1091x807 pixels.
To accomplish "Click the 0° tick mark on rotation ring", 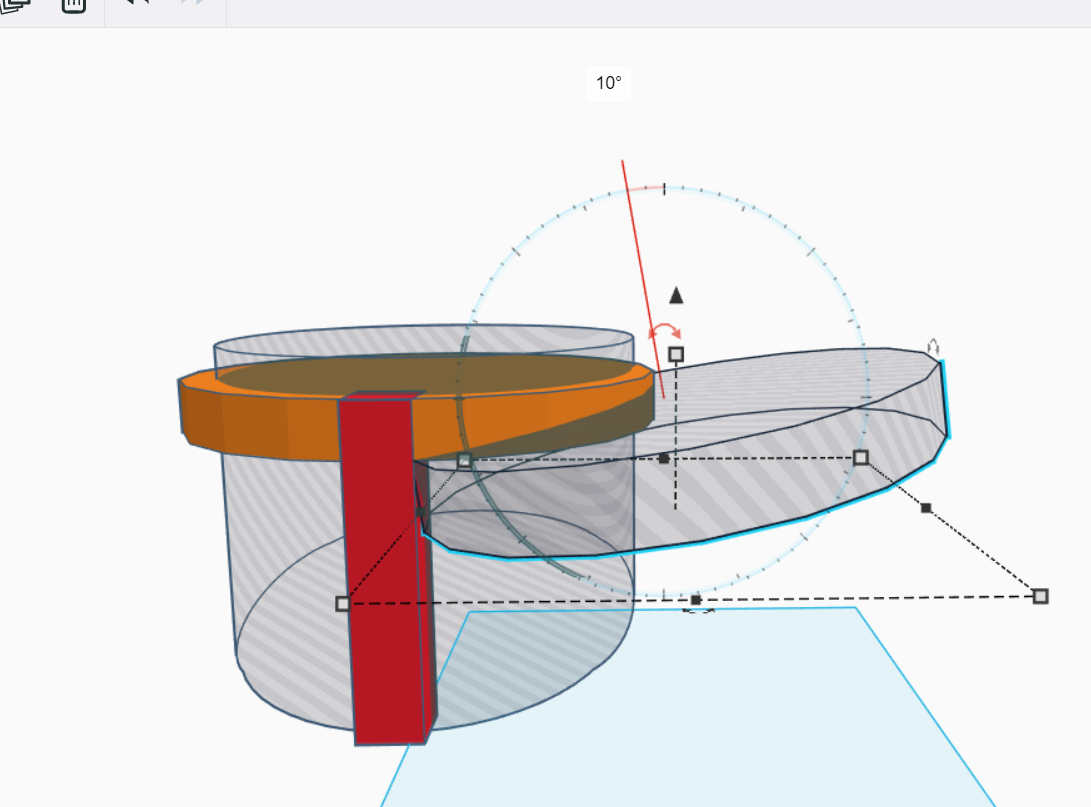I will 663,187.
